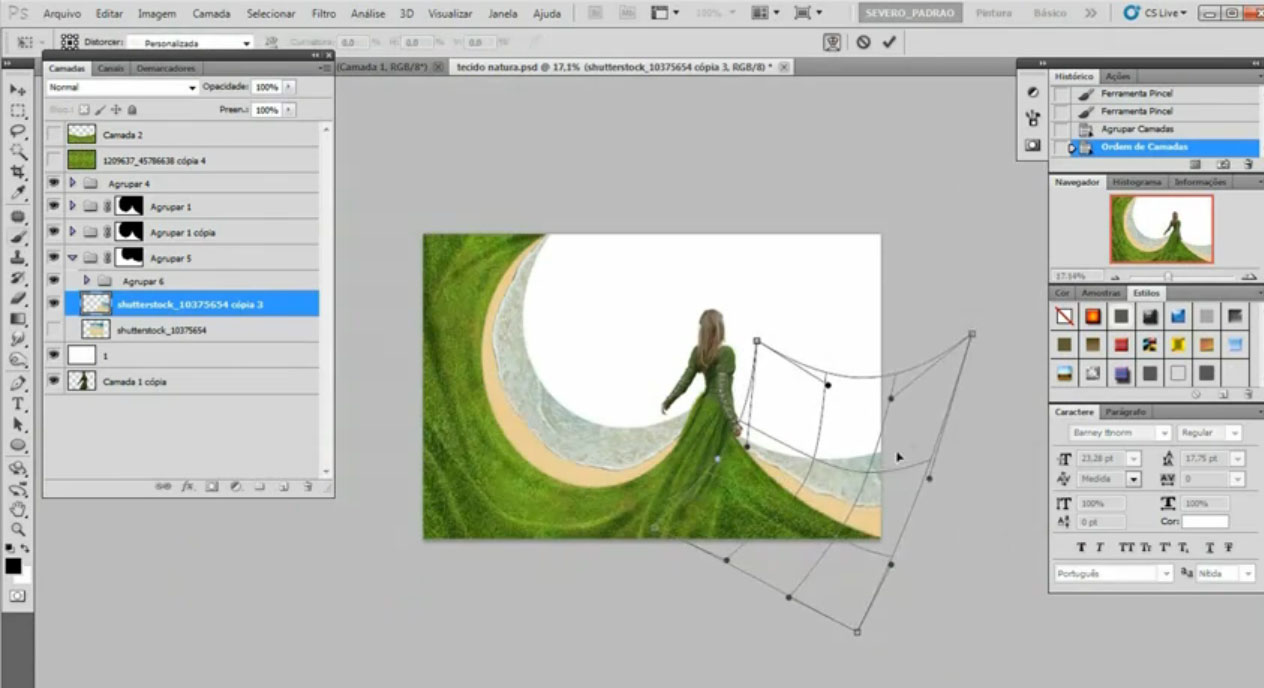Open the blend mode Normal dropdown

pyautogui.click(x=122, y=88)
